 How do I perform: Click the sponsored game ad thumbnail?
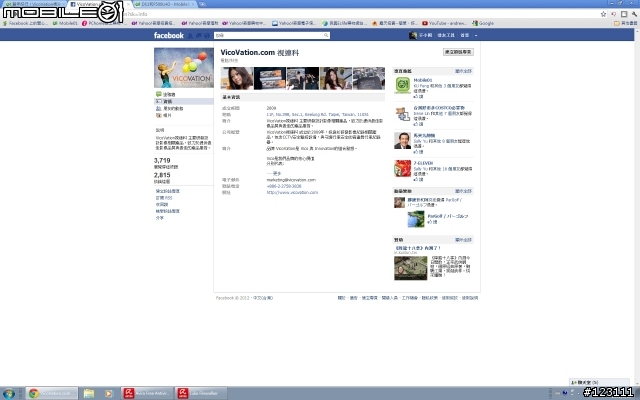pos(411,268)
